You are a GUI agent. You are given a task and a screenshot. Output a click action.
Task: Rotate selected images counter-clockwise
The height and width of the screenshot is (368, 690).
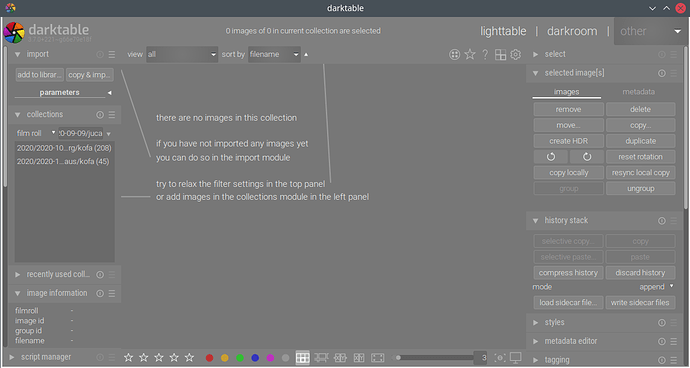click(551, 157)
